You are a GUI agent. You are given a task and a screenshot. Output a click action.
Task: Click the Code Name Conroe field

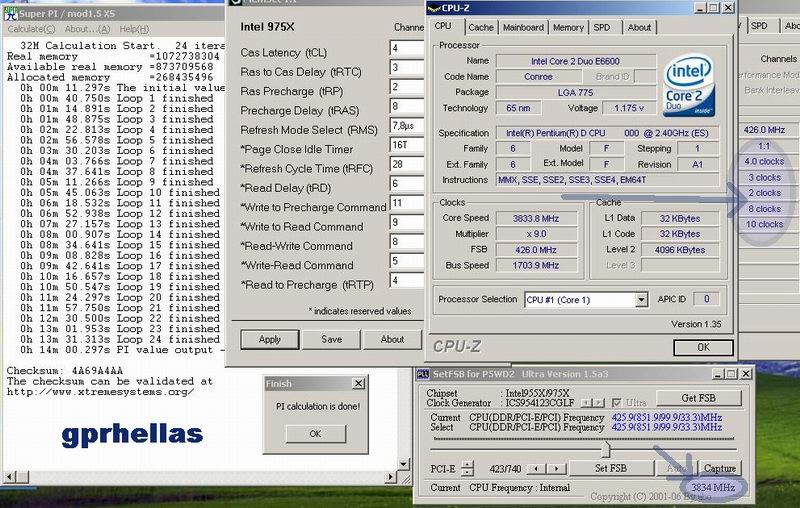[538, 77]
